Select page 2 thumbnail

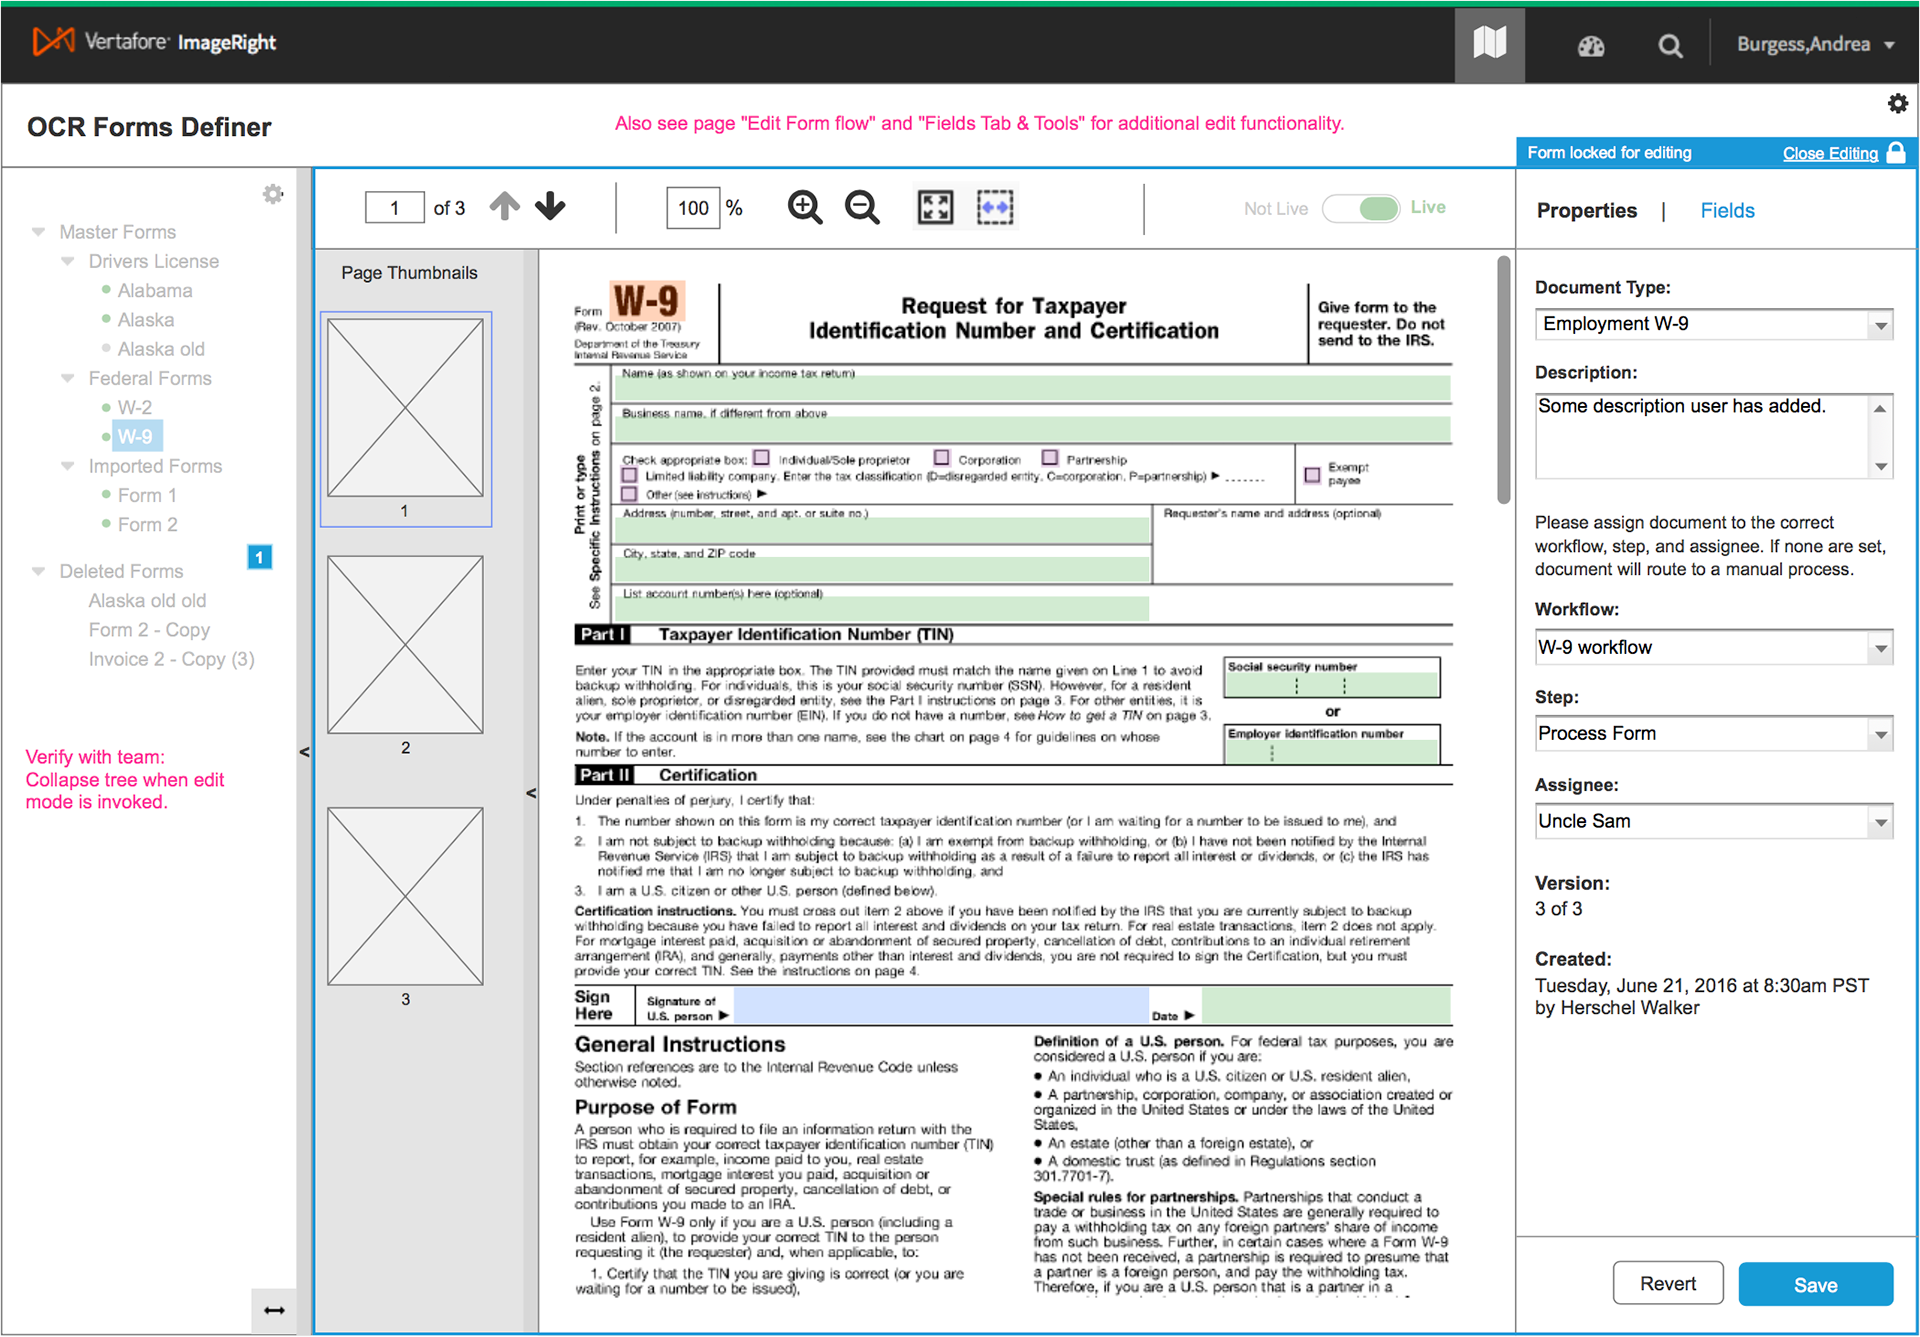pos(405,645)
